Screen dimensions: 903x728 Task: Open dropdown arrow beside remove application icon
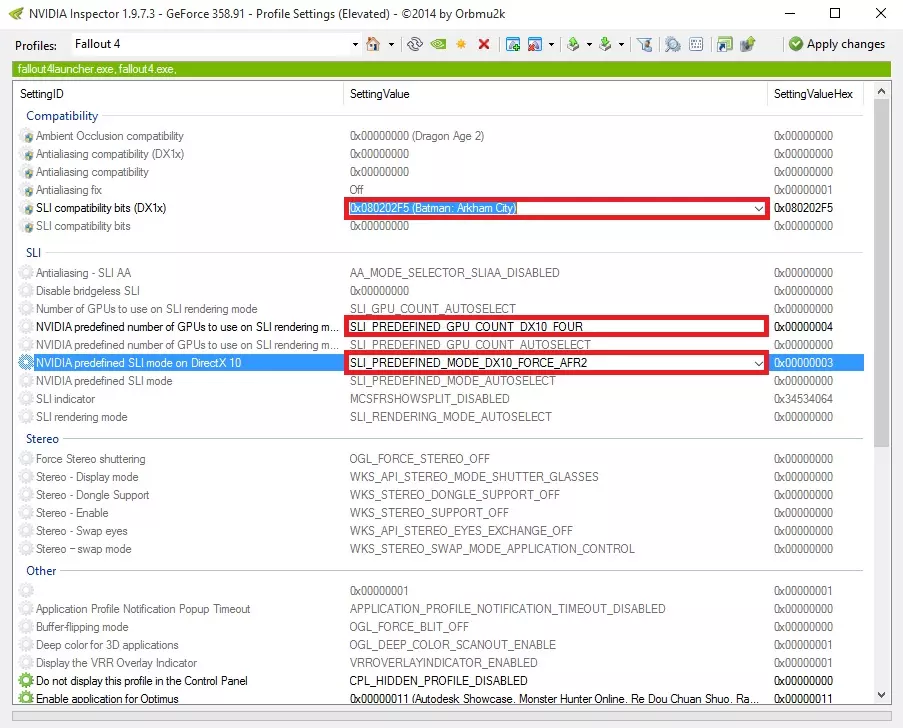tap(551, 44)
